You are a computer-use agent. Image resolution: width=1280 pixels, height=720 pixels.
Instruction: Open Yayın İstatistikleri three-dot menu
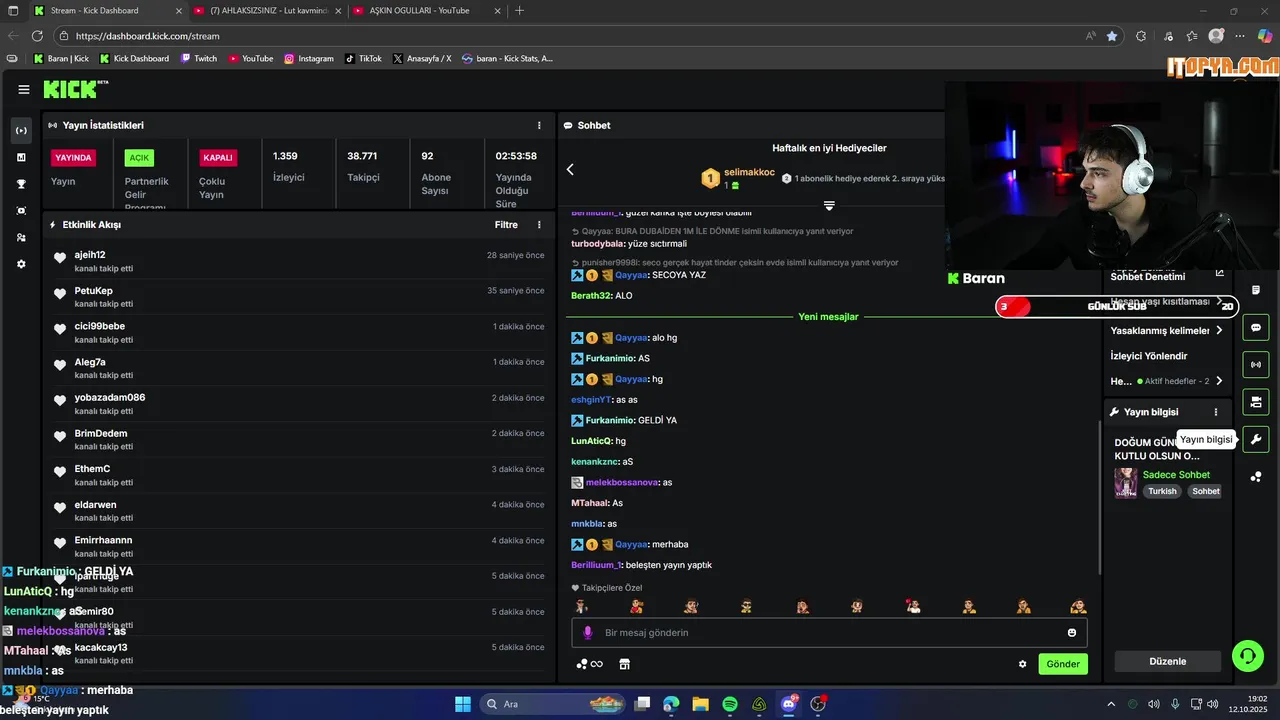tap(539, 125)
